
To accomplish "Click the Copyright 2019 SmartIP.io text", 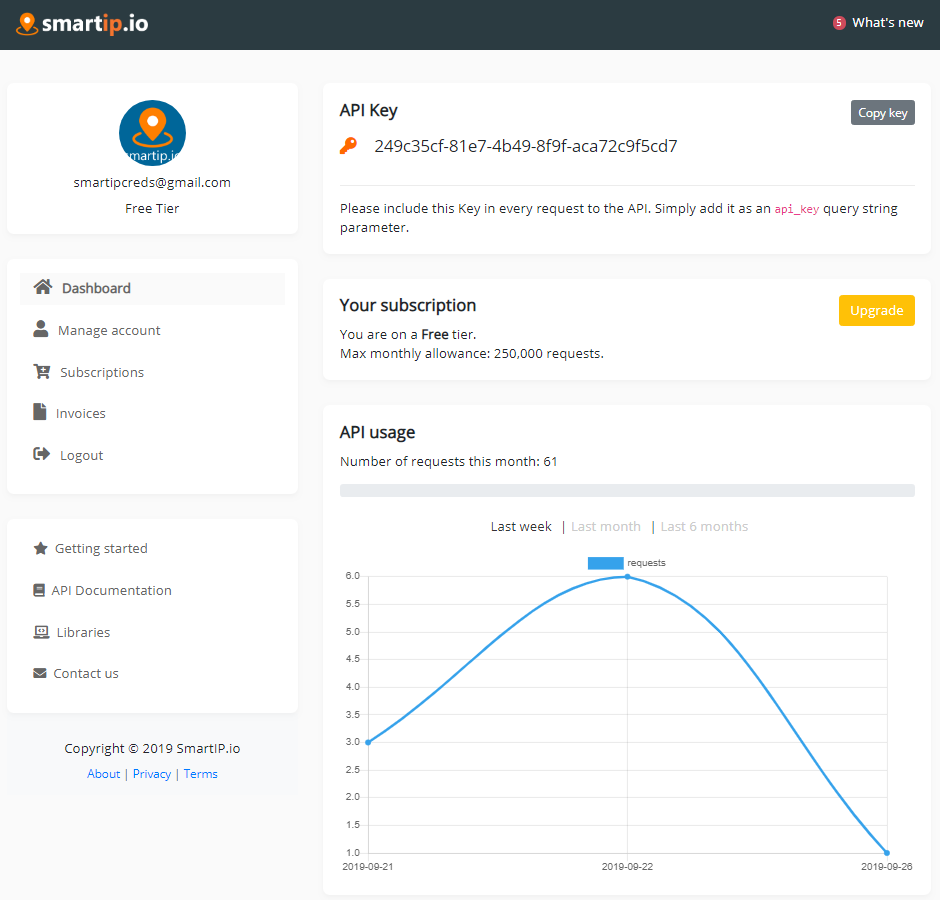I will point(152,749).
